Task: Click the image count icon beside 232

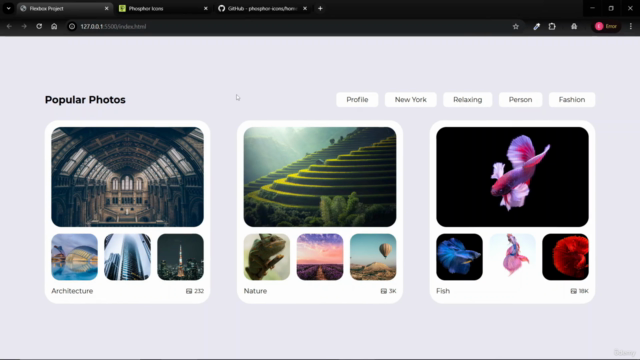Action: pyautogui.click(x=189, y=291)
